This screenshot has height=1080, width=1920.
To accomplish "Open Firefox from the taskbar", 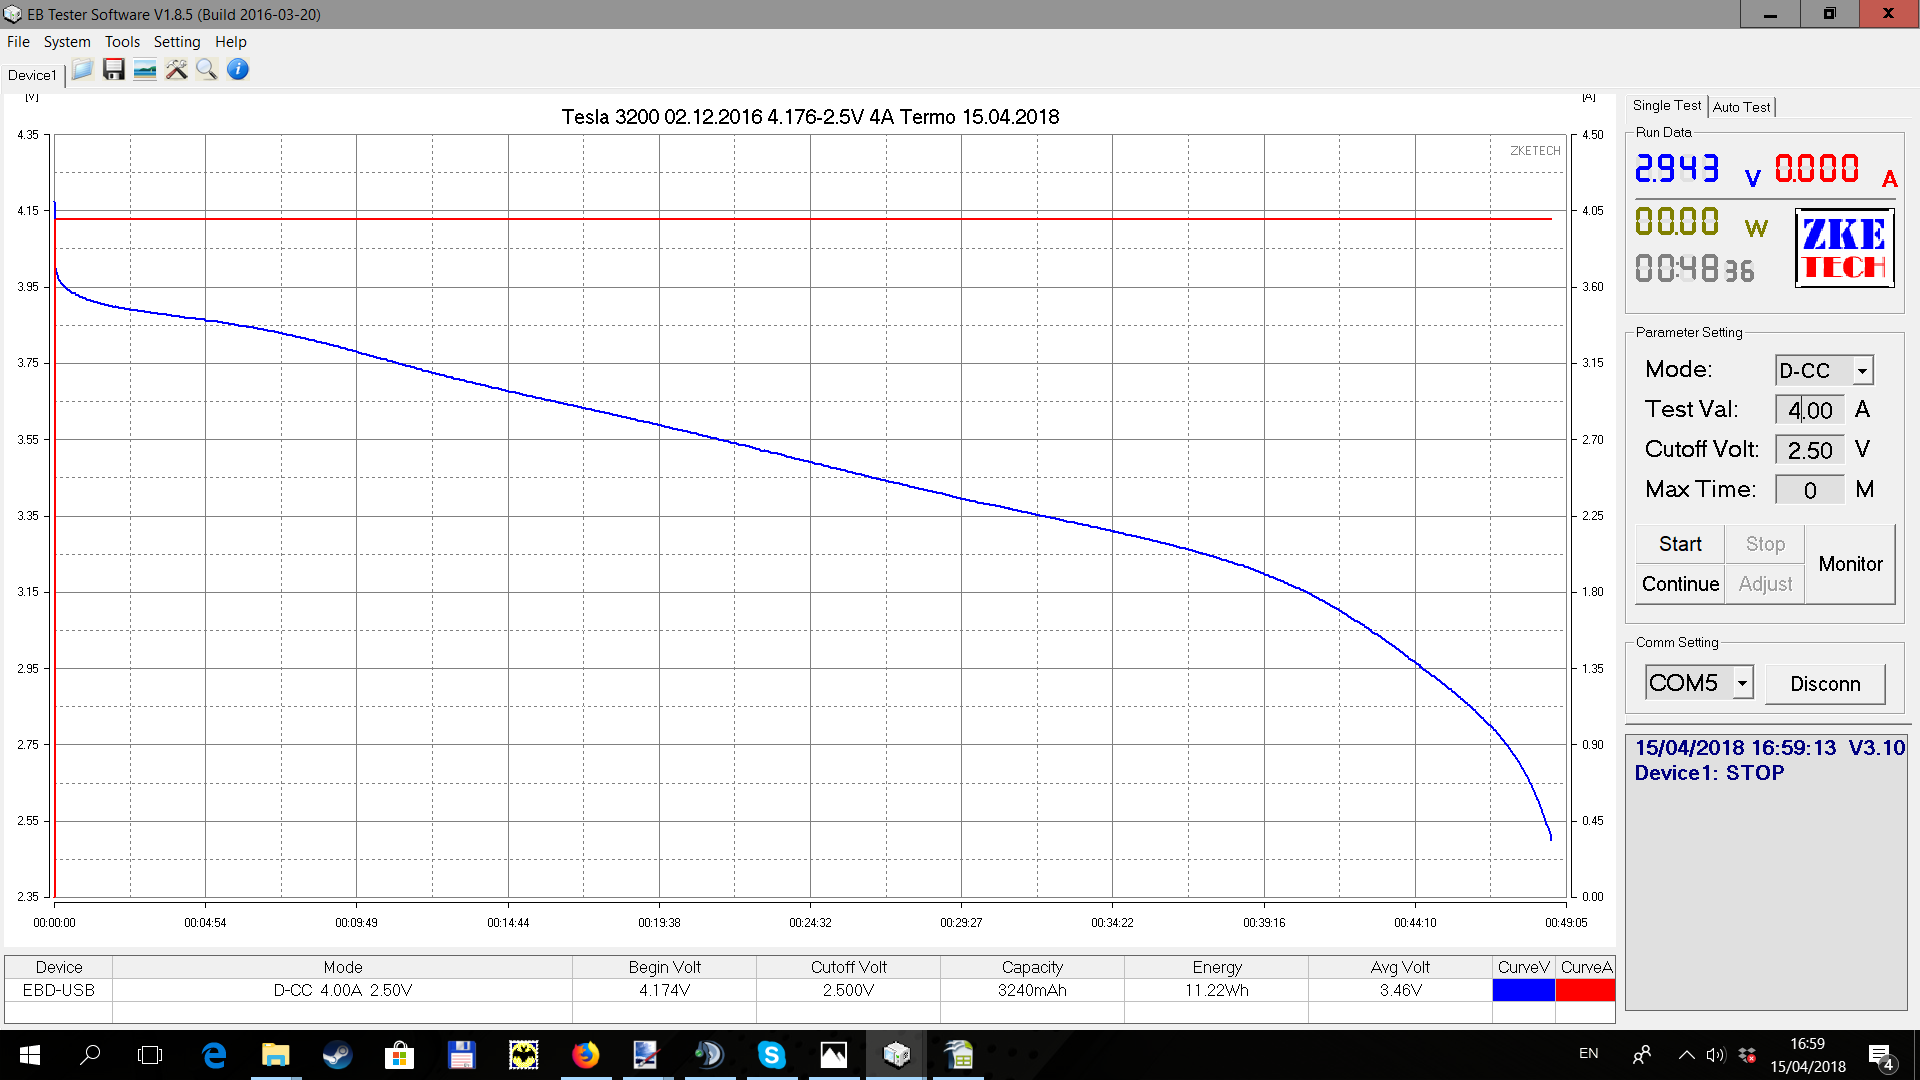I will coord(585,1054).
